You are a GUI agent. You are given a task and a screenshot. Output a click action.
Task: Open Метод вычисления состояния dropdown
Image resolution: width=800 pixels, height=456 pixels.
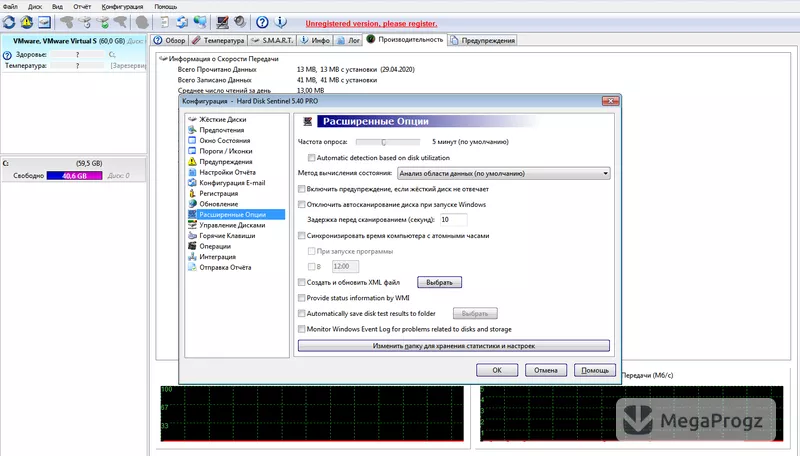pos(503,173)
